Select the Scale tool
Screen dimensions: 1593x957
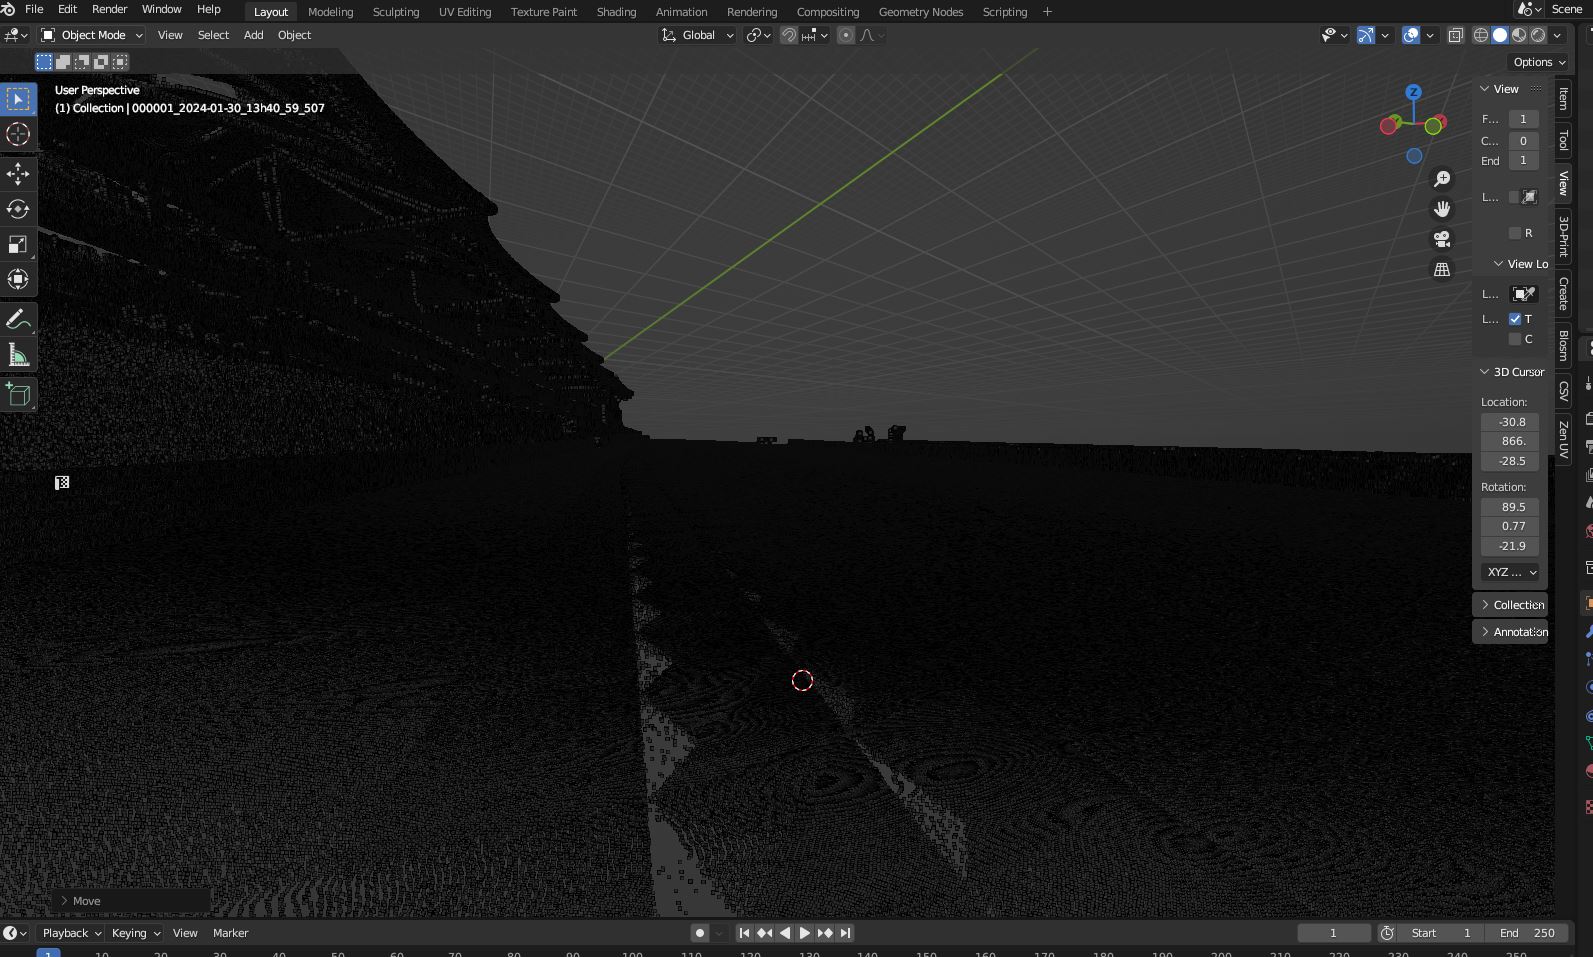pos(18,245)
